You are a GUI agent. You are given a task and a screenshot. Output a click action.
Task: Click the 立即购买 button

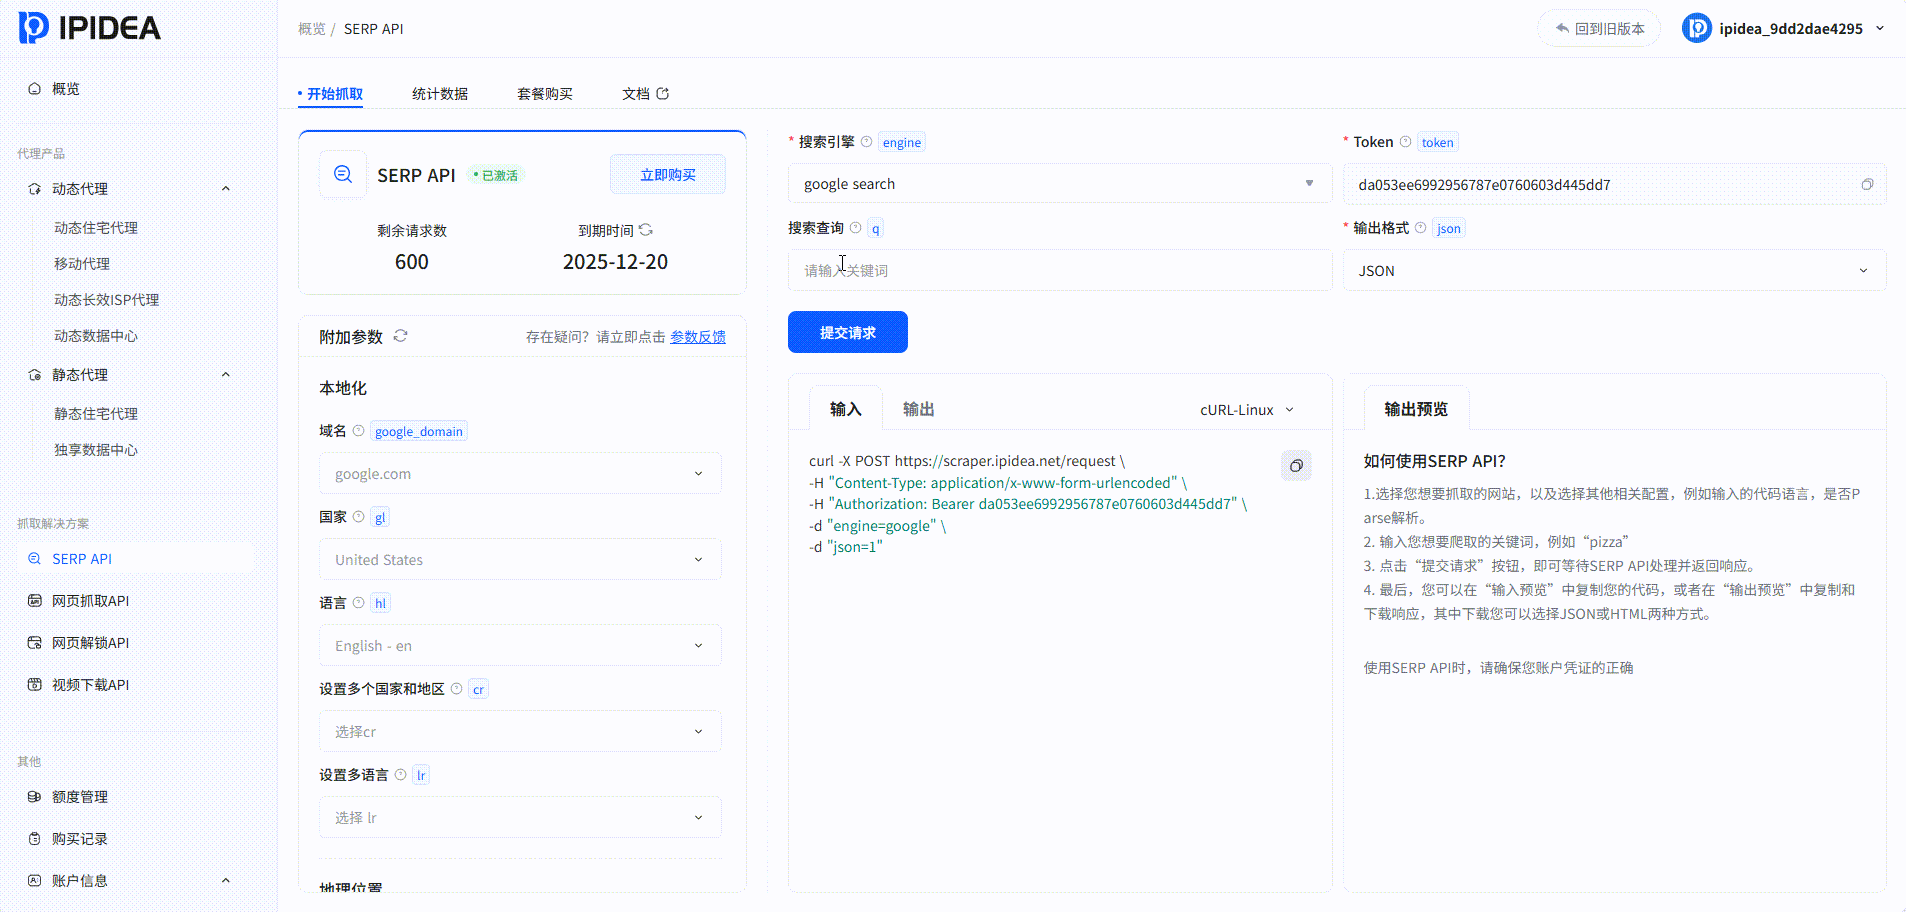click(x=668, y=175)
